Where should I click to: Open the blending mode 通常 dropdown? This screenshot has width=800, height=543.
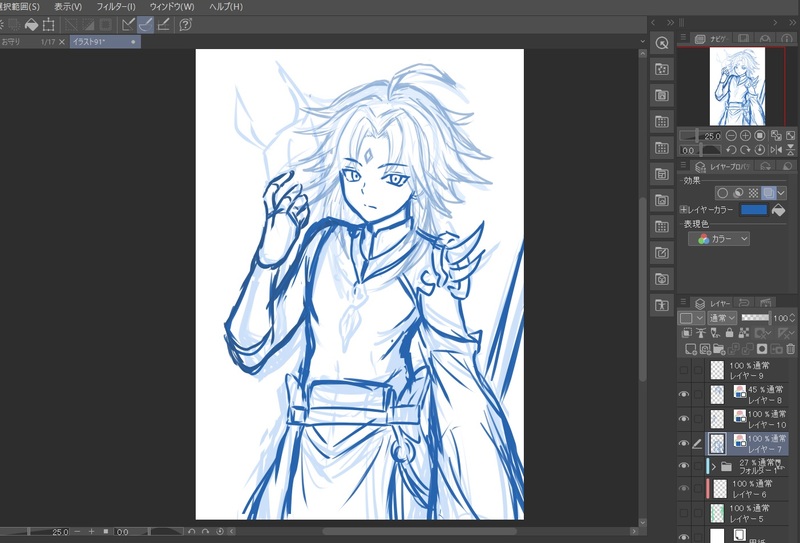pos(722,318)
